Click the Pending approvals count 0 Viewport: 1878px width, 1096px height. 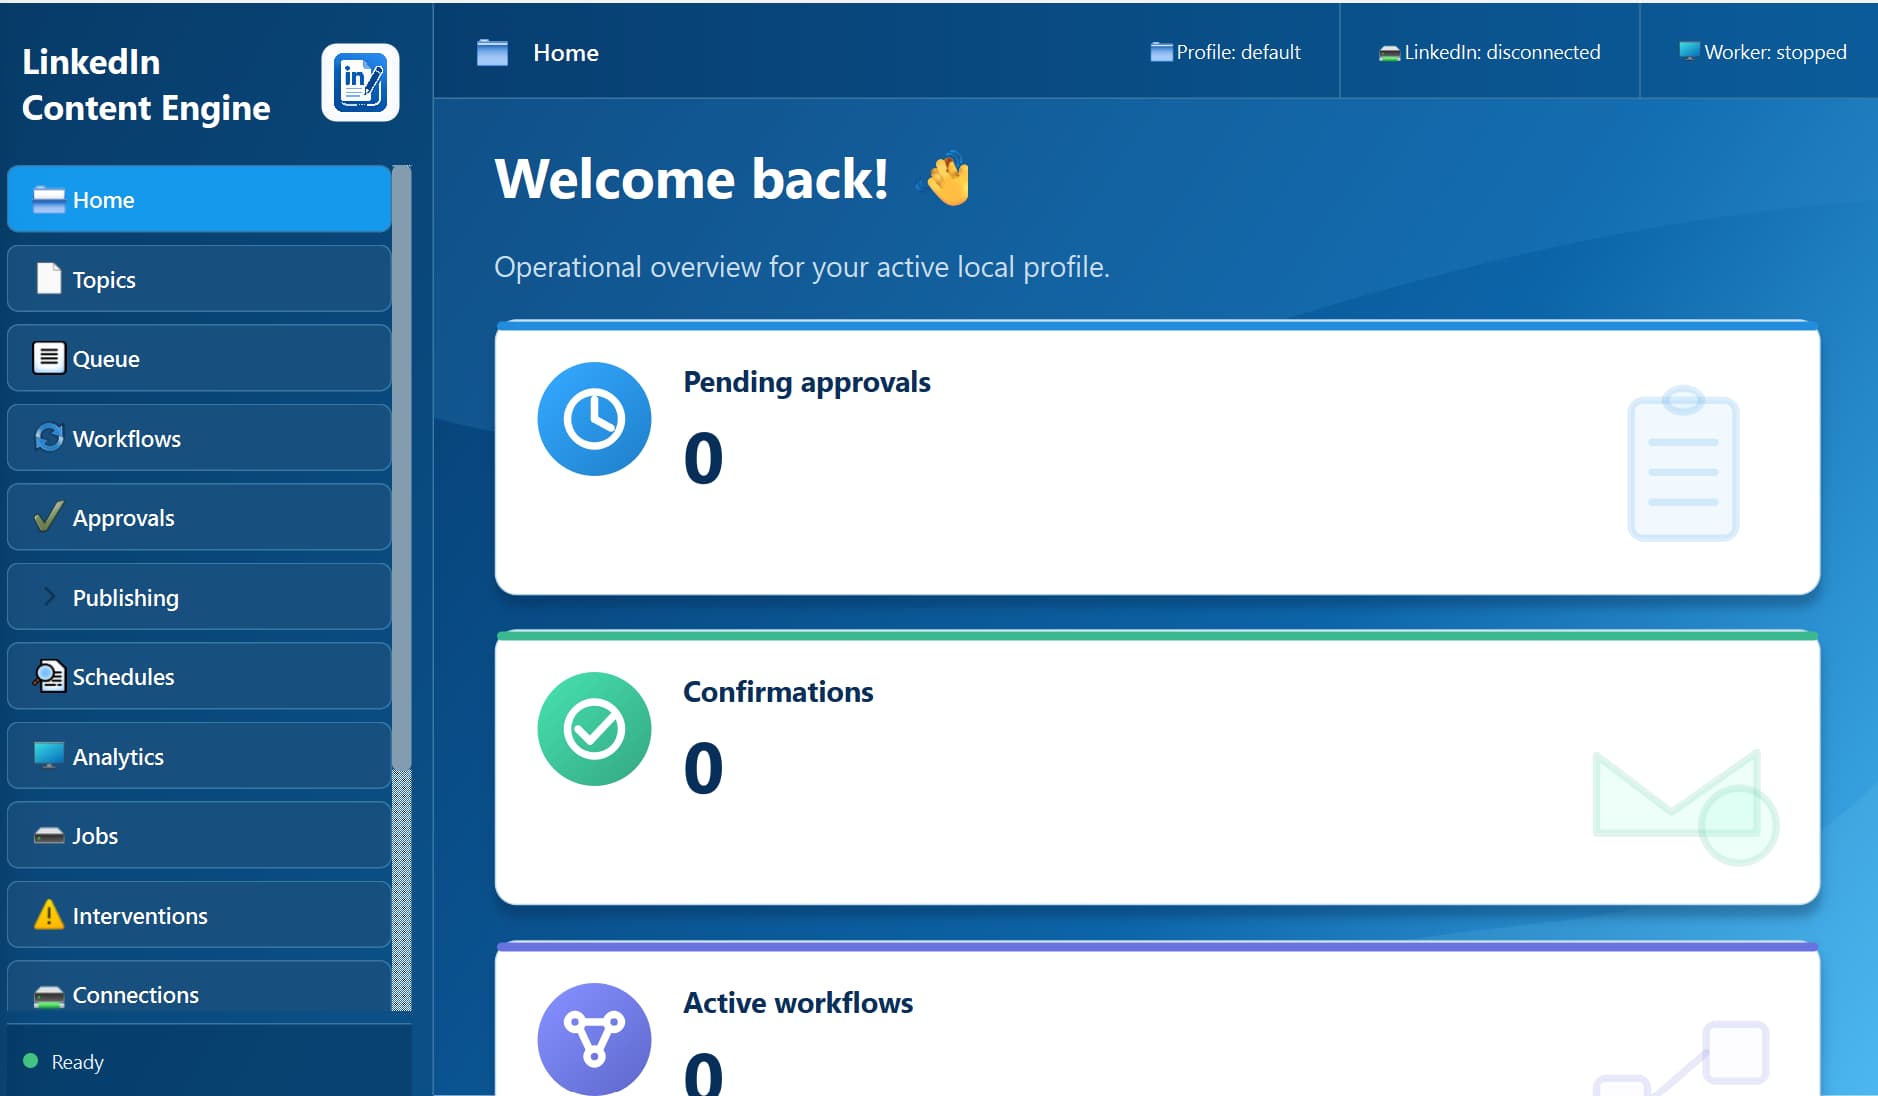pos(703,459)
